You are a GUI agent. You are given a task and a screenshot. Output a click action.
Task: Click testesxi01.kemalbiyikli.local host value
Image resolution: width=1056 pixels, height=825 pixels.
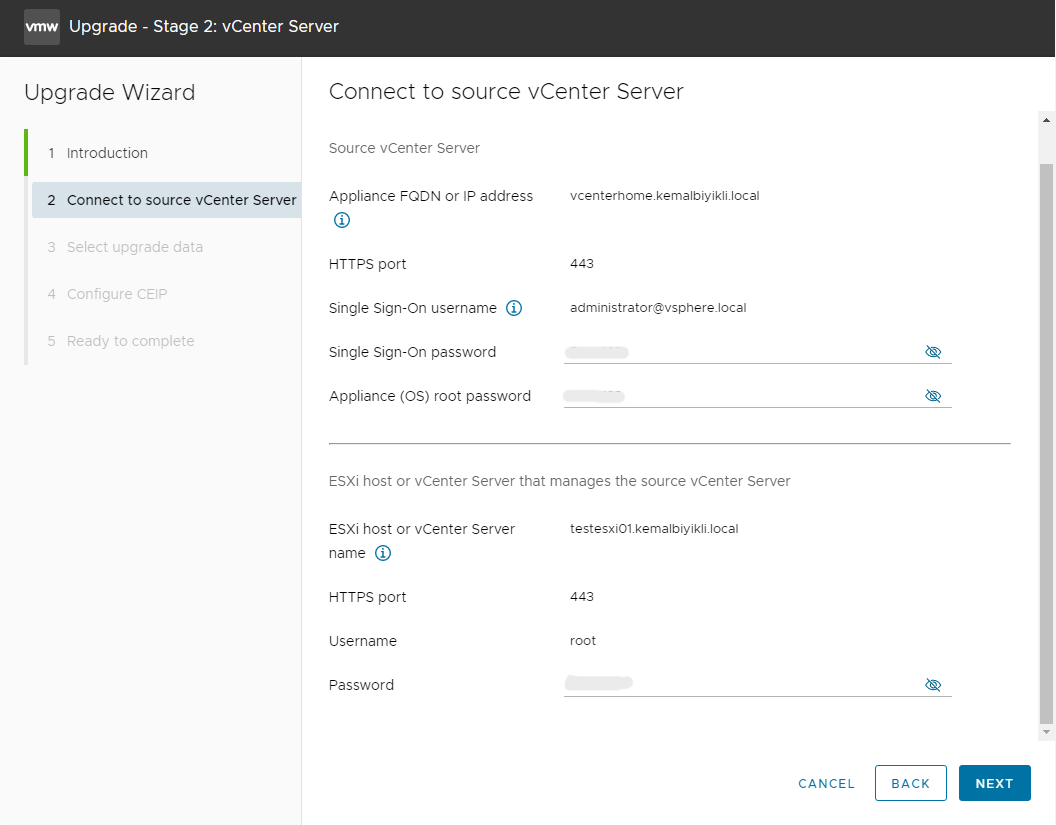pos(654,529)
